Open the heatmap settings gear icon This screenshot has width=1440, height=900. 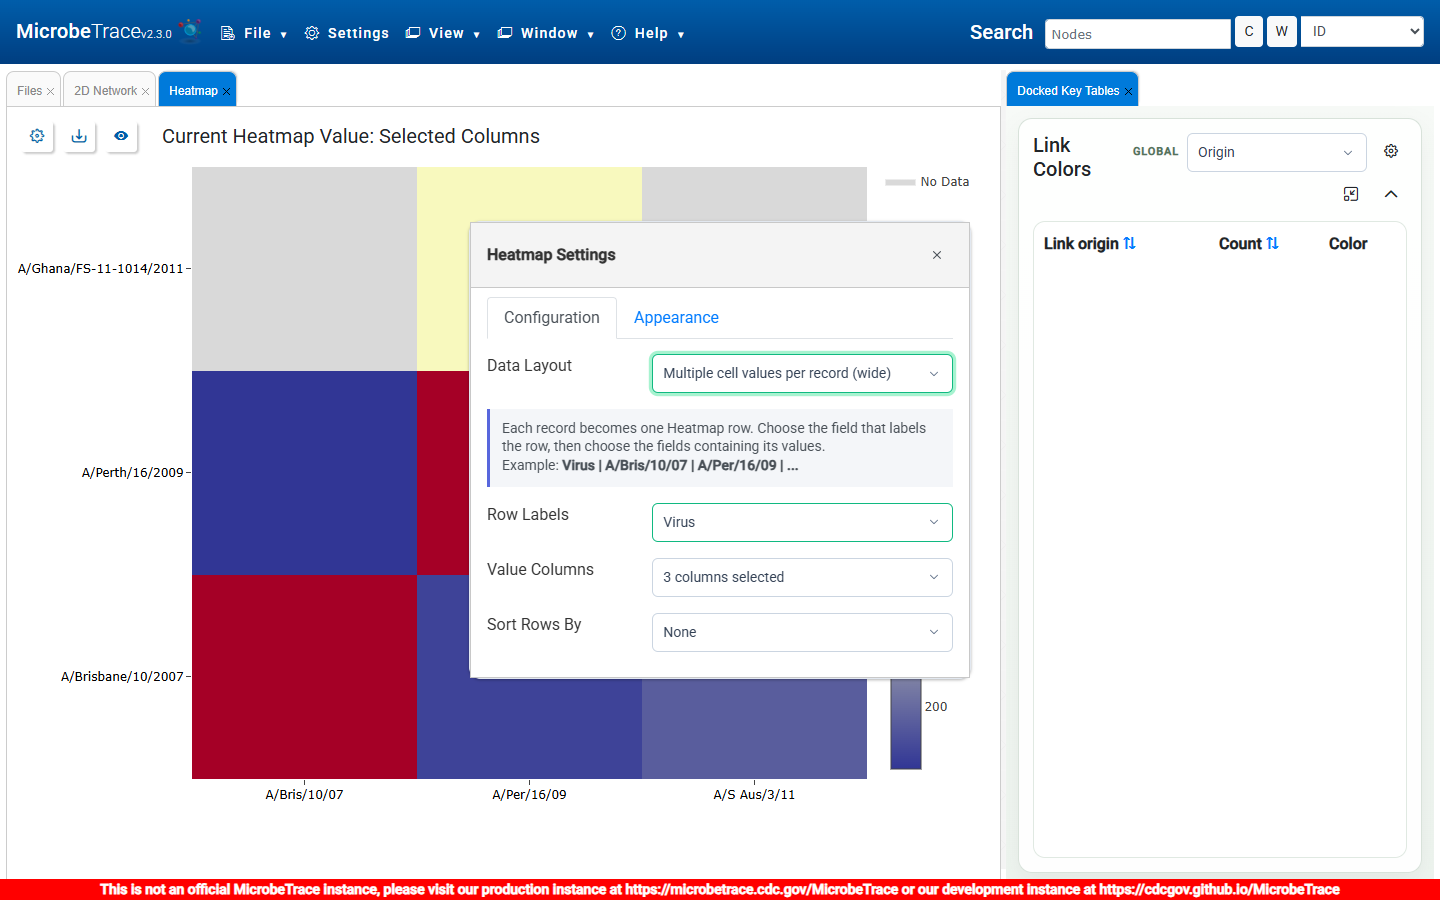[x=37, y=136]
